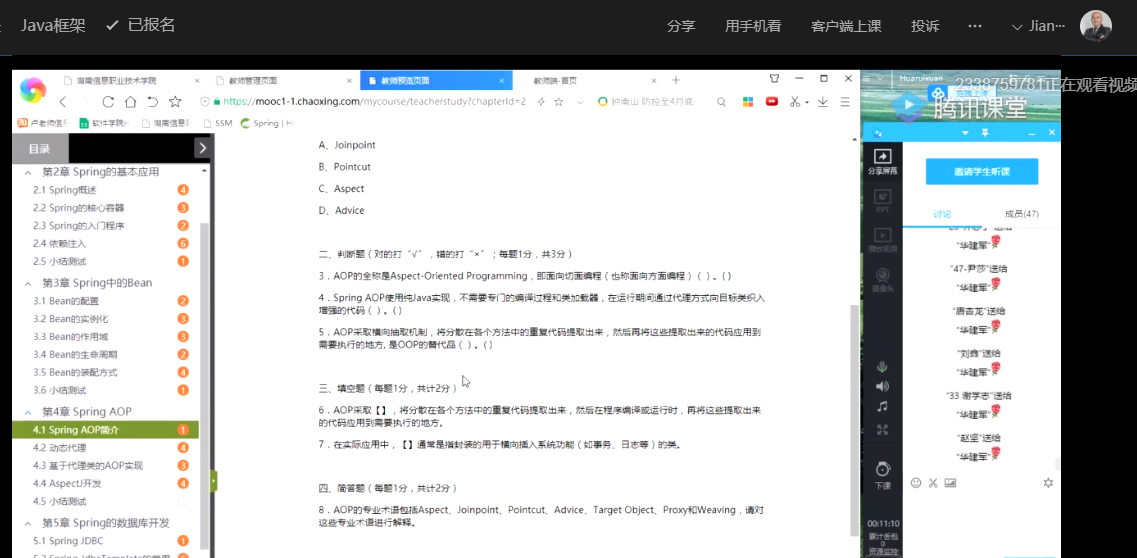Click the restore closed tab arrow icon
This screenshot has height=558, width=1137.
(x=152, y=101)
